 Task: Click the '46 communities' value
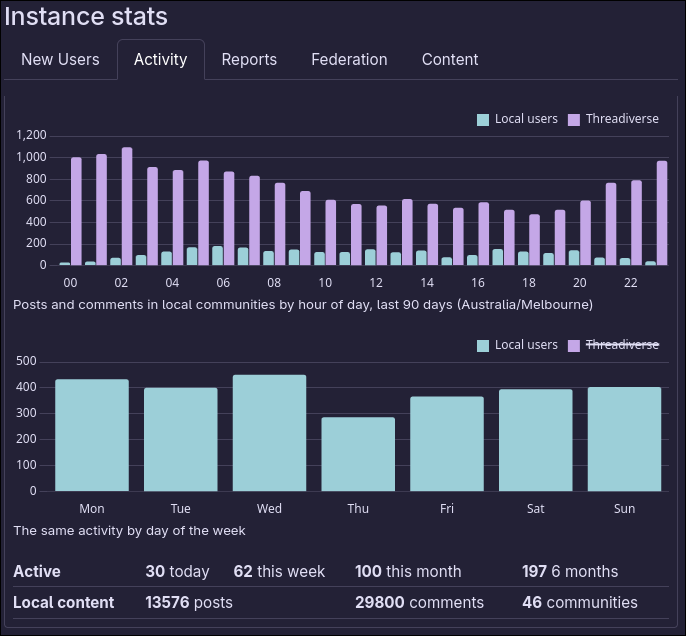point(580,603)
